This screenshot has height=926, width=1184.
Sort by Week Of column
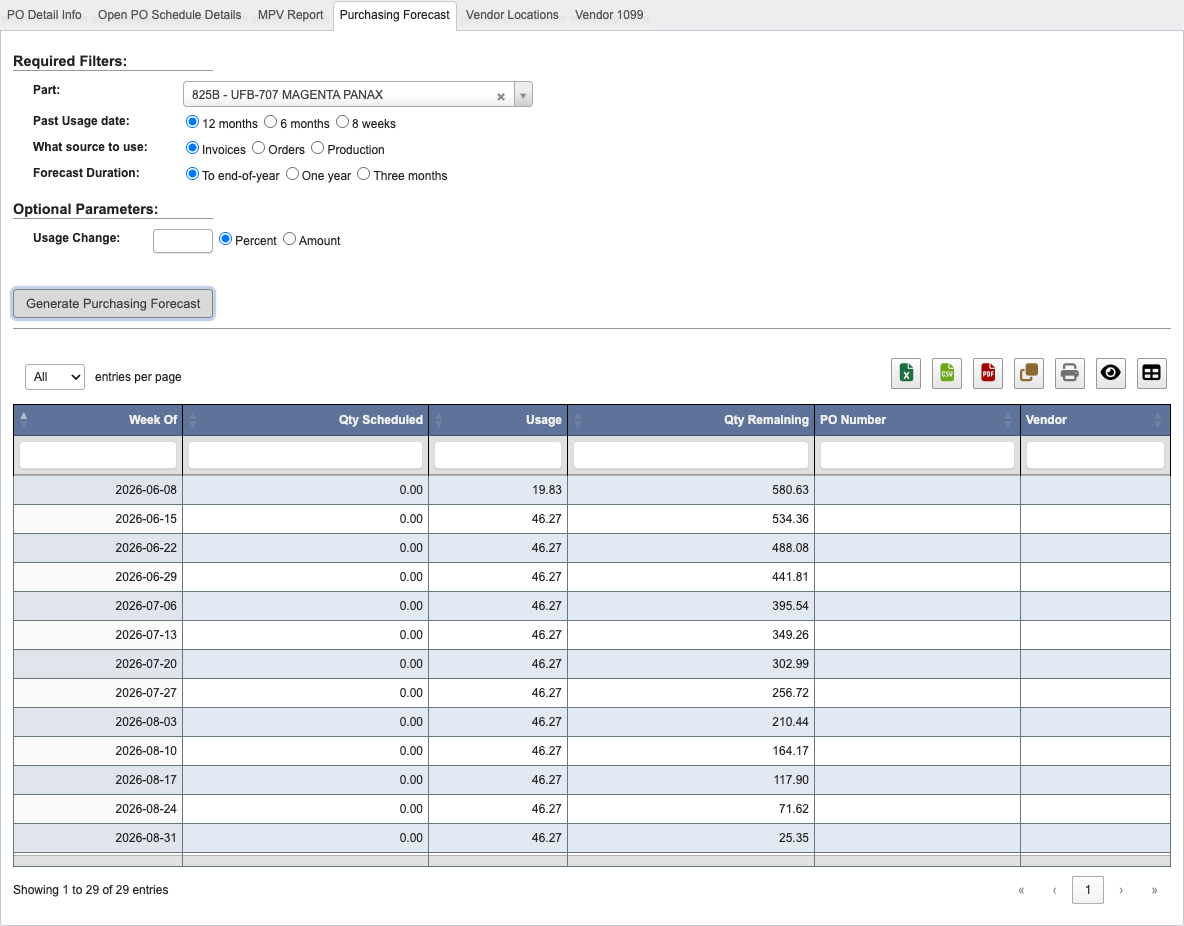point(98,420)
